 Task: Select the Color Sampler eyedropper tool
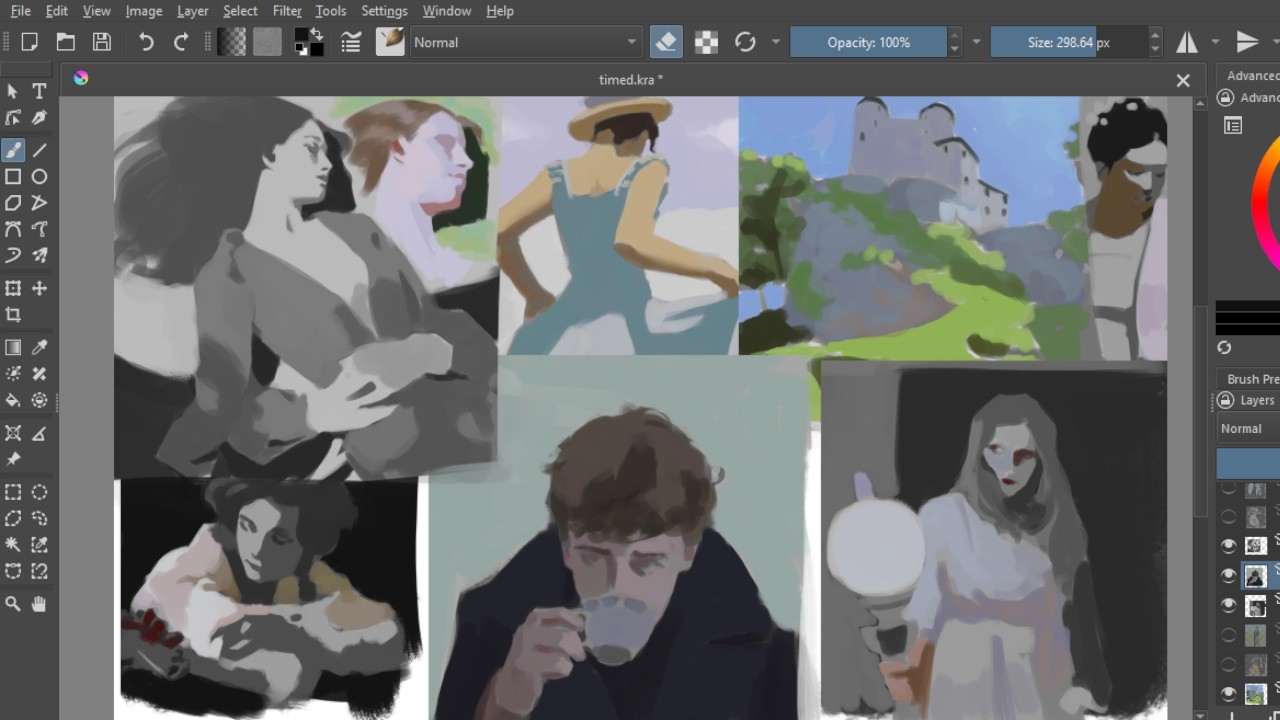pos(39,347)
